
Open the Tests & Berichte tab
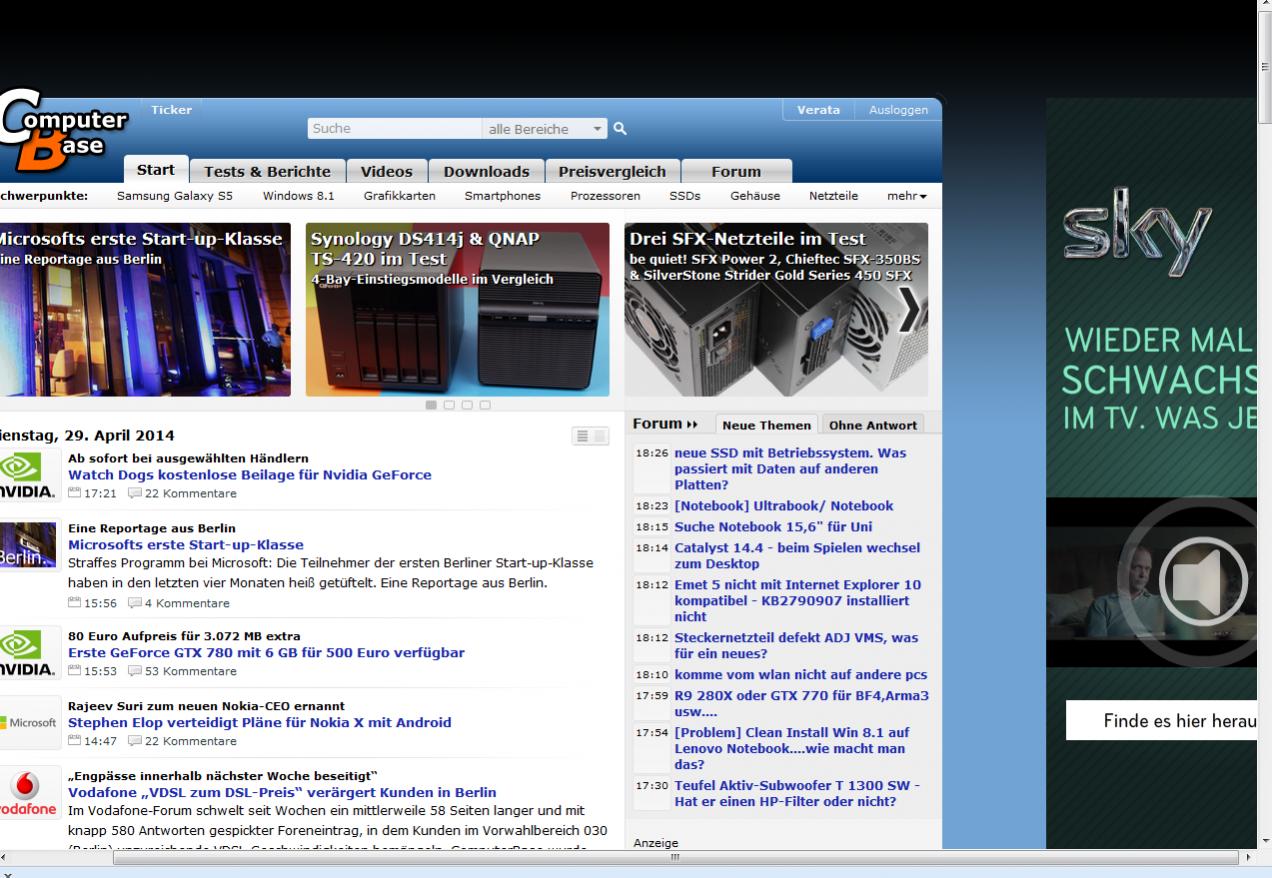click(x=268, y=172)
